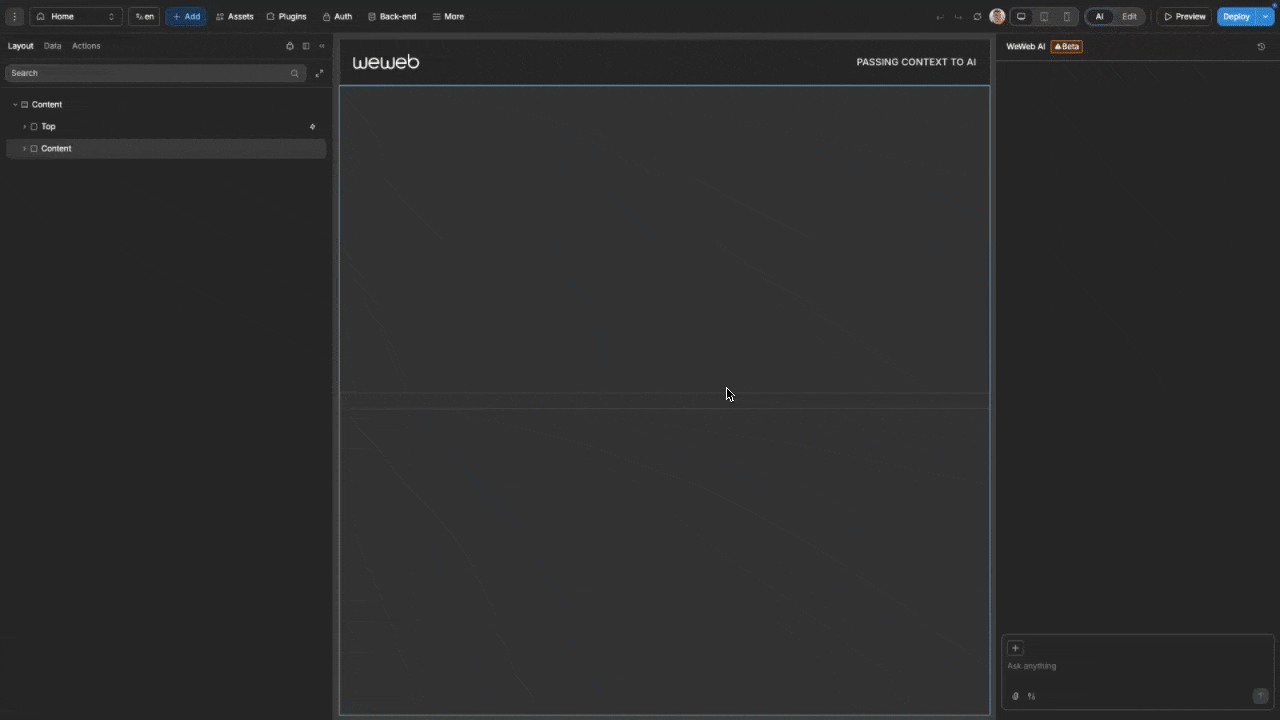Image resolution: width=1280 pixels, height=720 pixels.
Task: Click the attachment plus icon in AI chat
Action: (1015, 648)
